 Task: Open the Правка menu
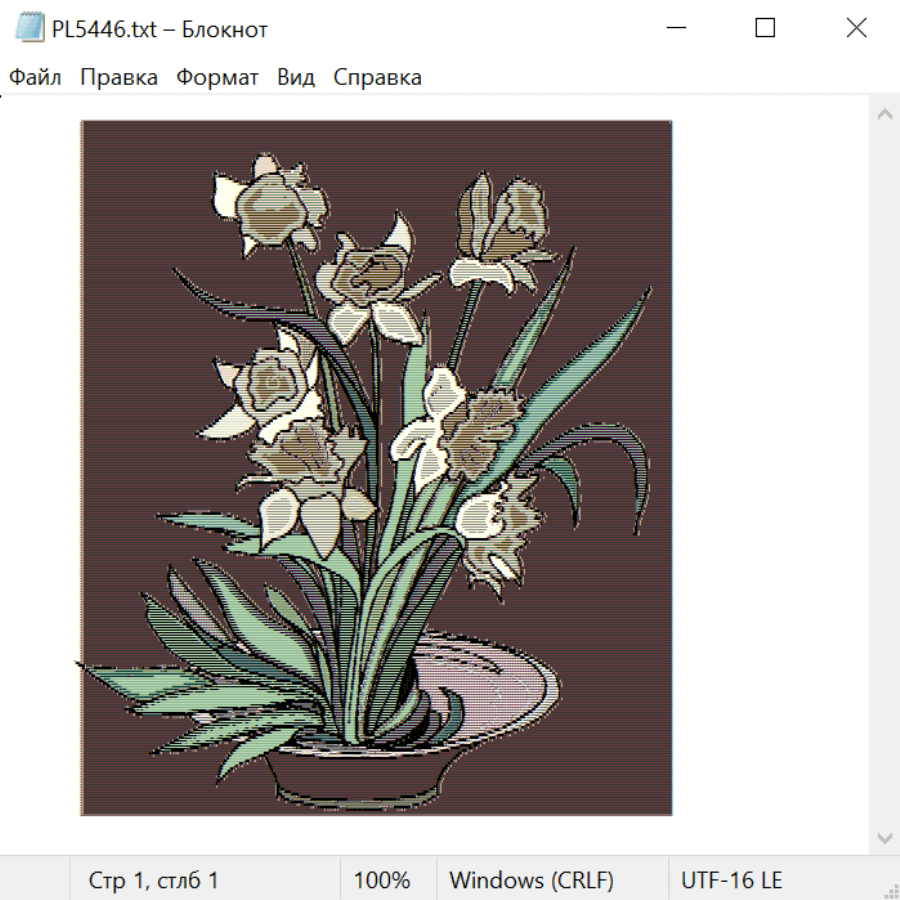click(119, 77)
